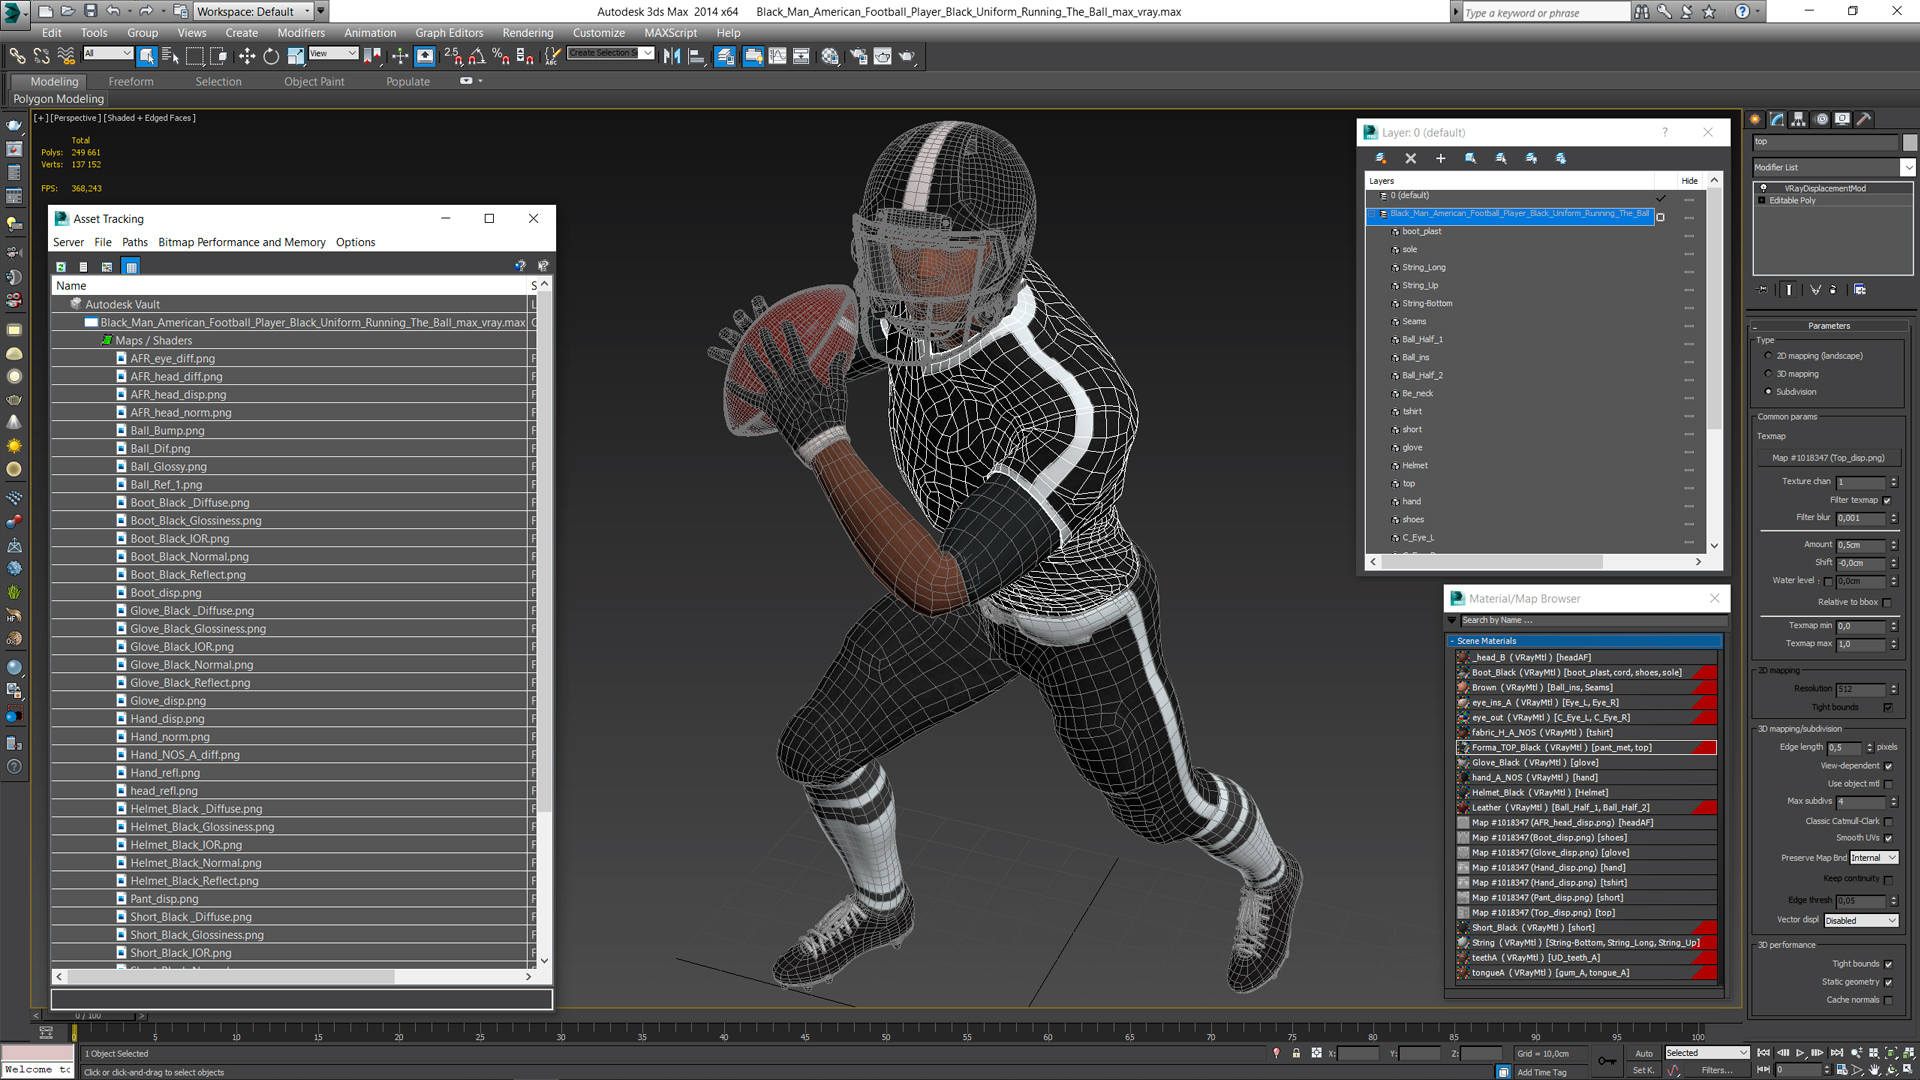Image resolution: width=1920 pixels, height=1080 pixels.
Task: Open Graph Editors menu
Action: [449, 33]
